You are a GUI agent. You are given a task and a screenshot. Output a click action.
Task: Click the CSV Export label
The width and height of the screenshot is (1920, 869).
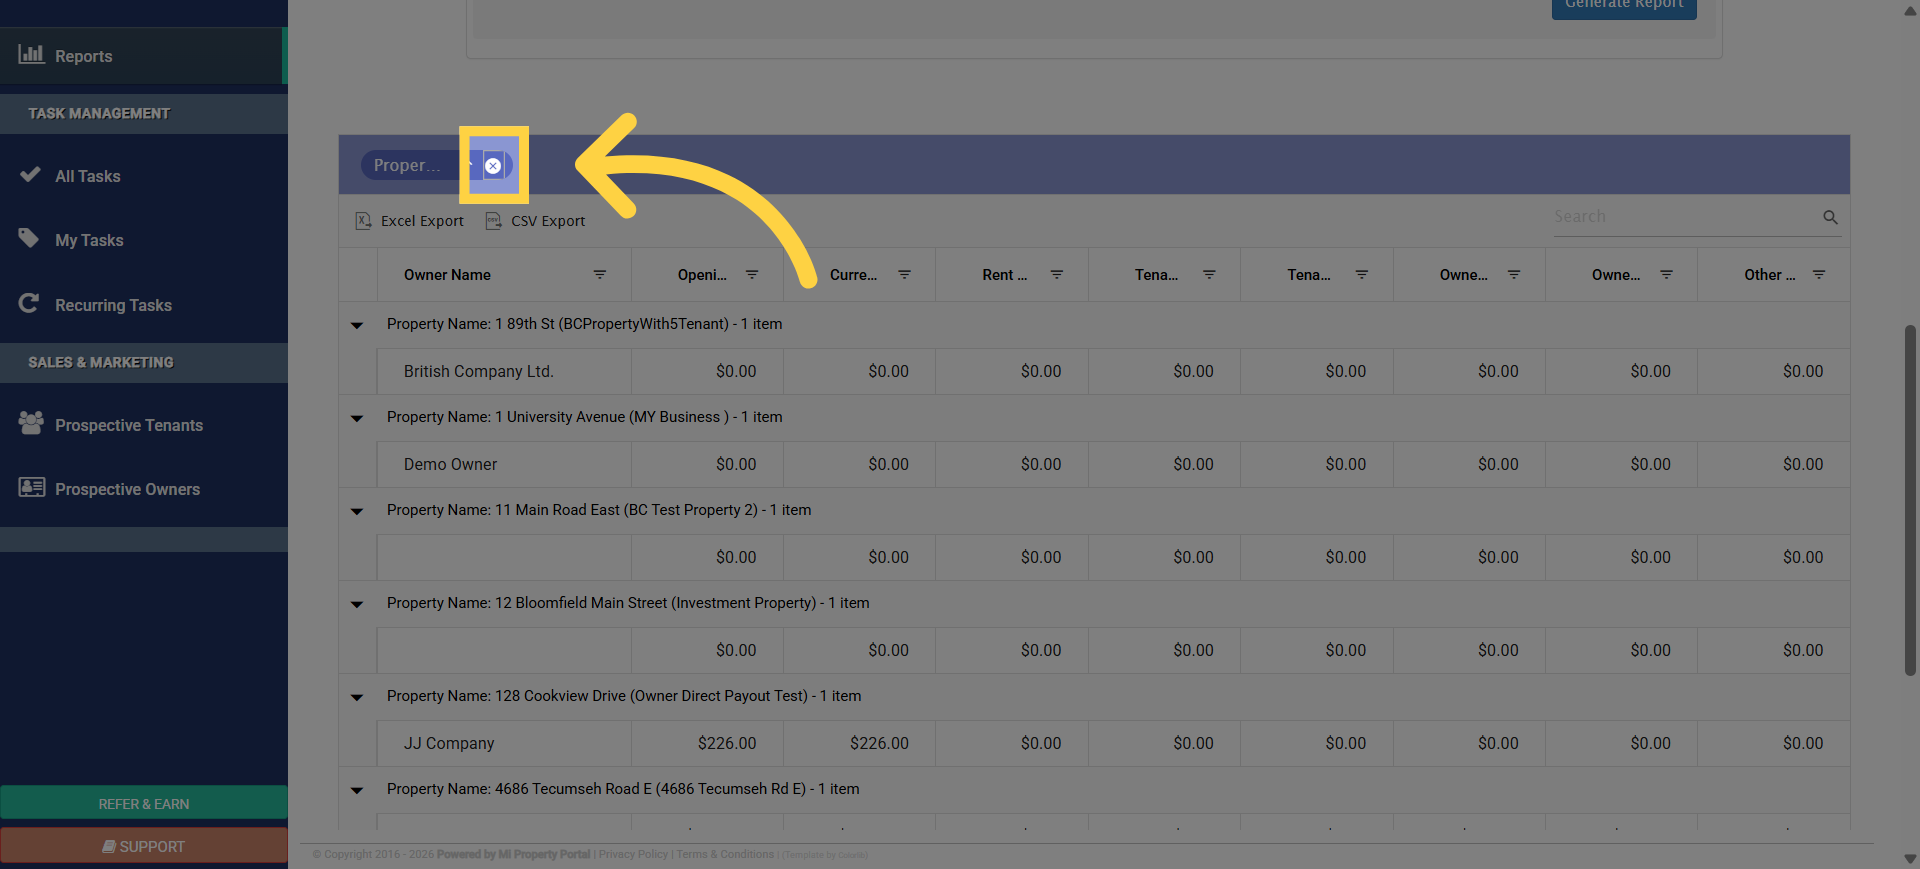[x=548, y=221]
